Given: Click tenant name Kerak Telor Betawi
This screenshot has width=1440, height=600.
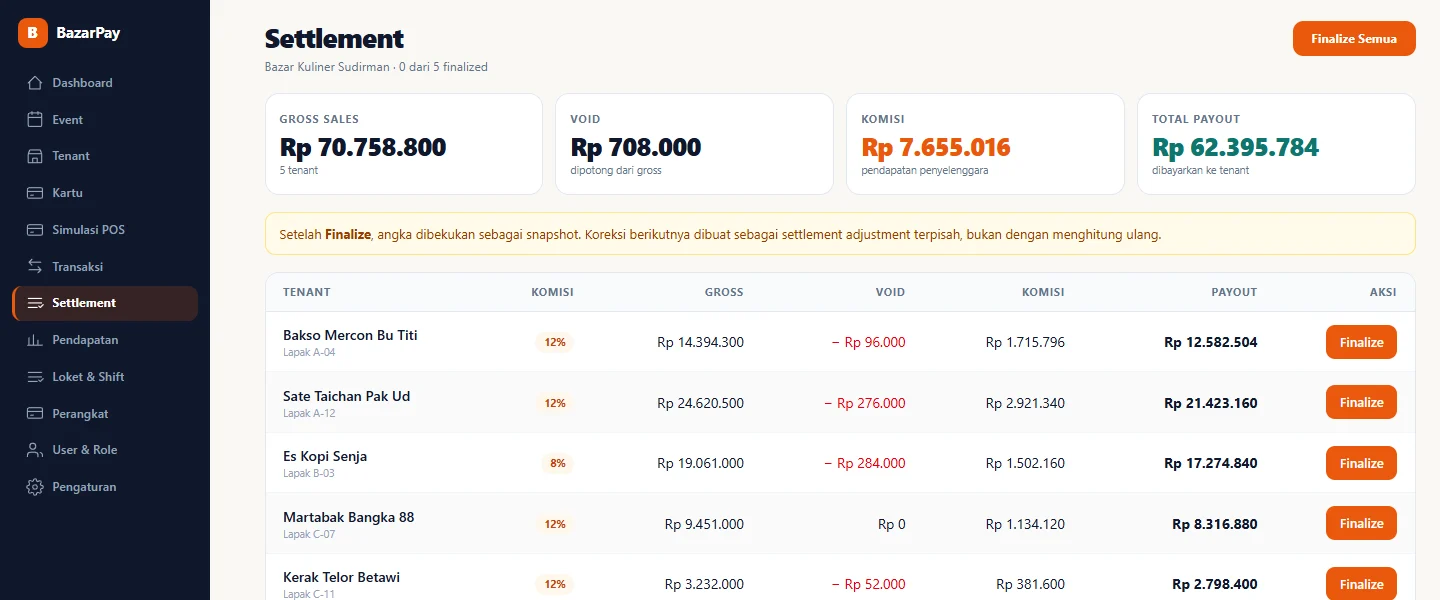Looking at the screenshot, I should [341, 577].
